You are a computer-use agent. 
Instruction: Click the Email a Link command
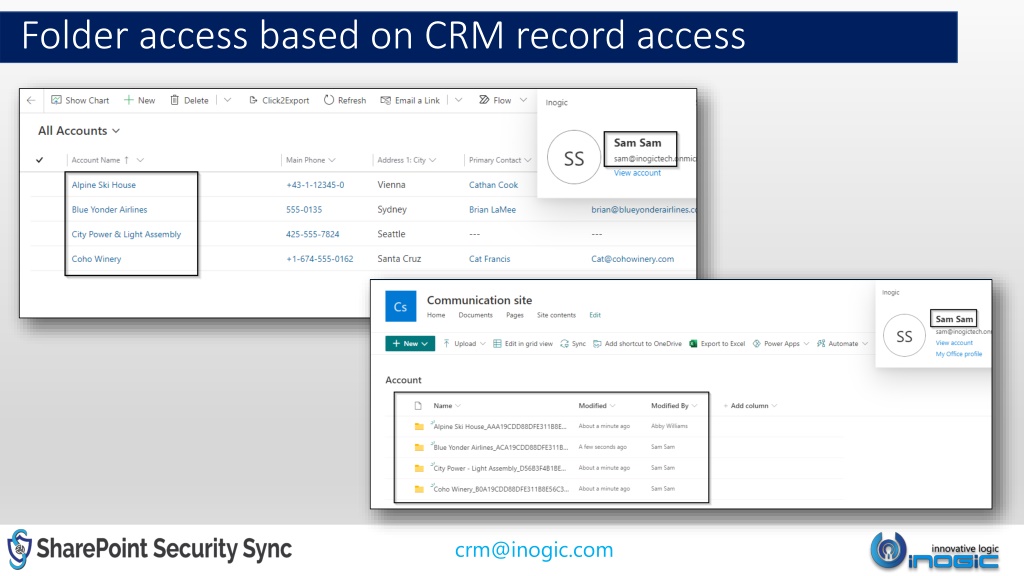tap(410, 100)
